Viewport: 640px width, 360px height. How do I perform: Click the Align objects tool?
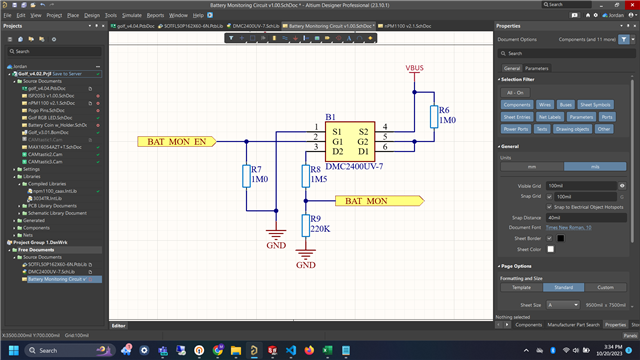[x=263, y=38]
